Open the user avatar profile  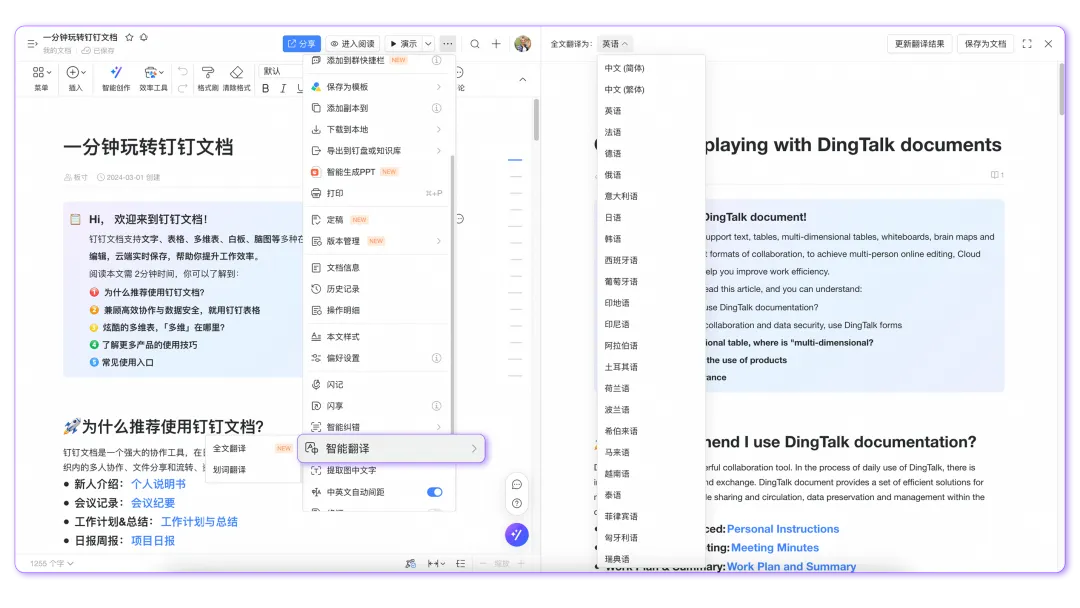pyautogui.click(x=523, y=43)
